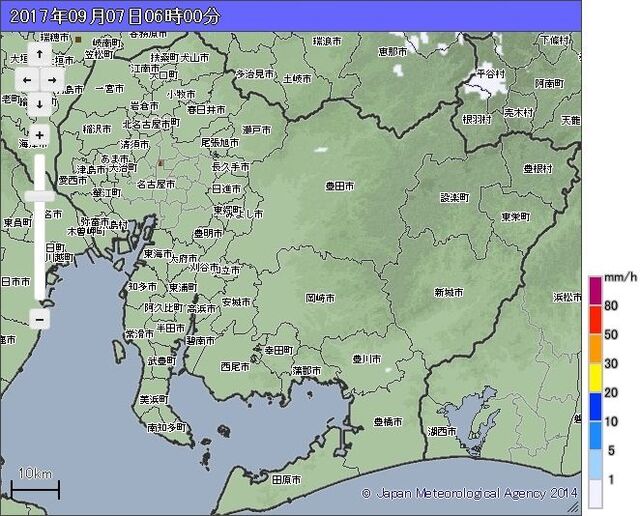Click the 新城市 label on the map
Image resolution: width=640 pixels, height=516 pixels.
click(x=449, y=292)
